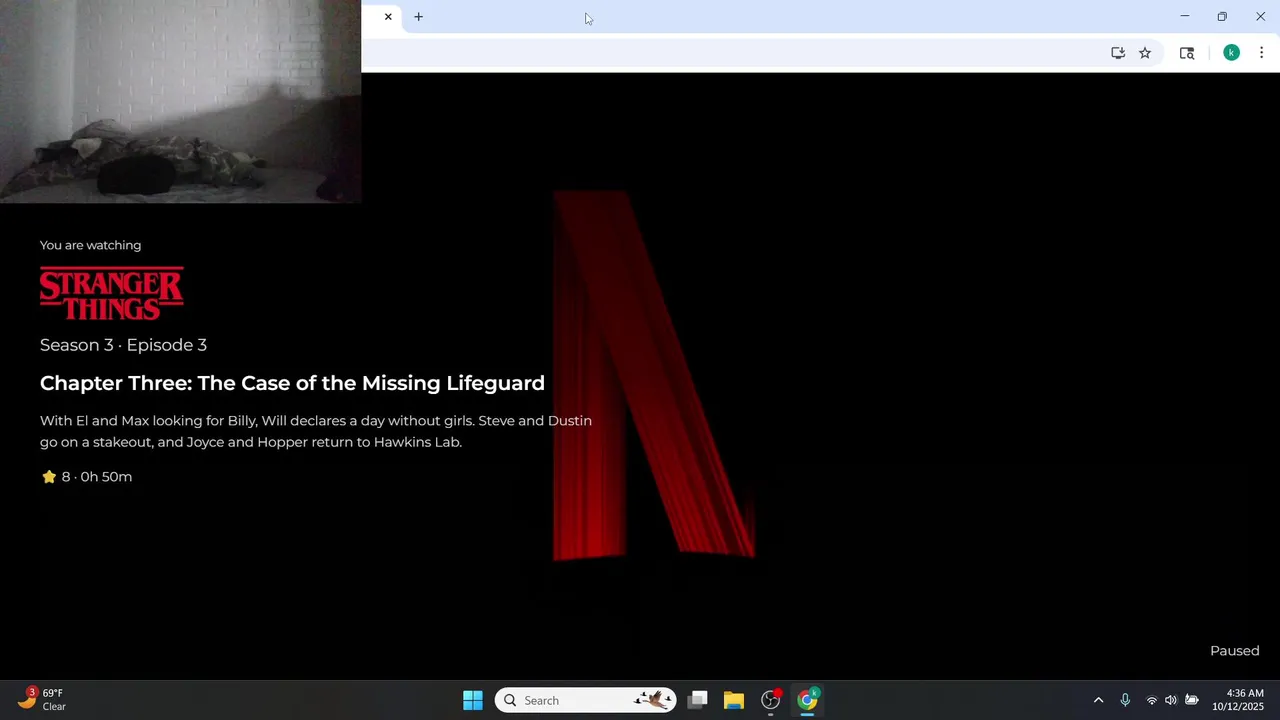The image size is (1280, 720).
Task: Click the webcam overlay preview
Action: point(180,102)
